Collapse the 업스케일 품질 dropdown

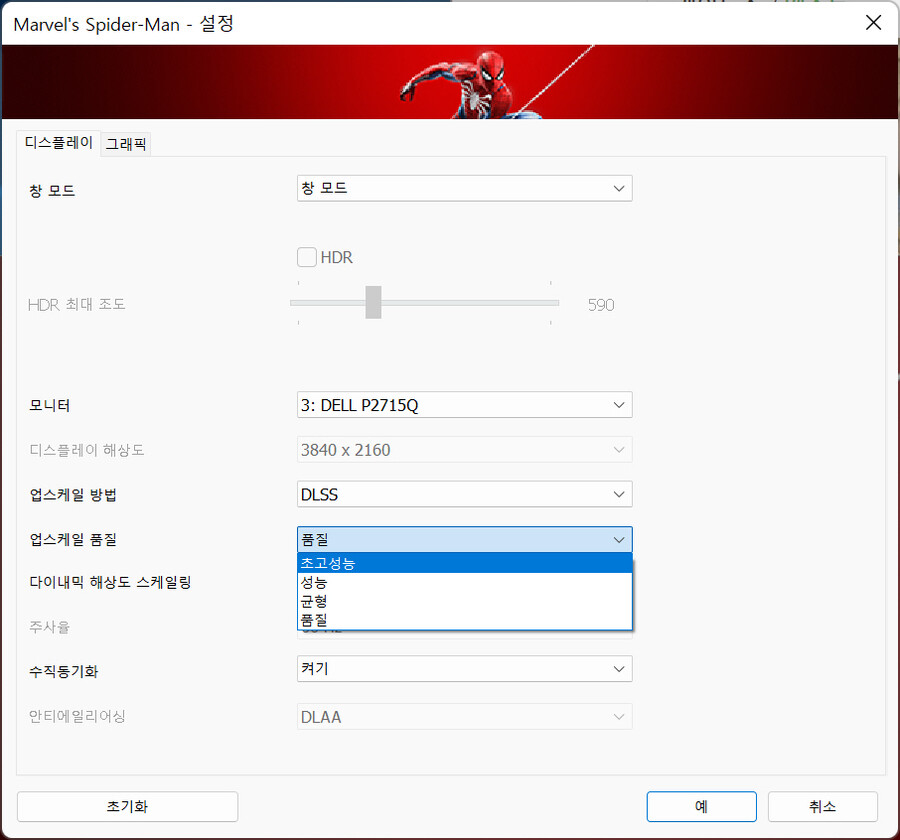coord(464,540)
